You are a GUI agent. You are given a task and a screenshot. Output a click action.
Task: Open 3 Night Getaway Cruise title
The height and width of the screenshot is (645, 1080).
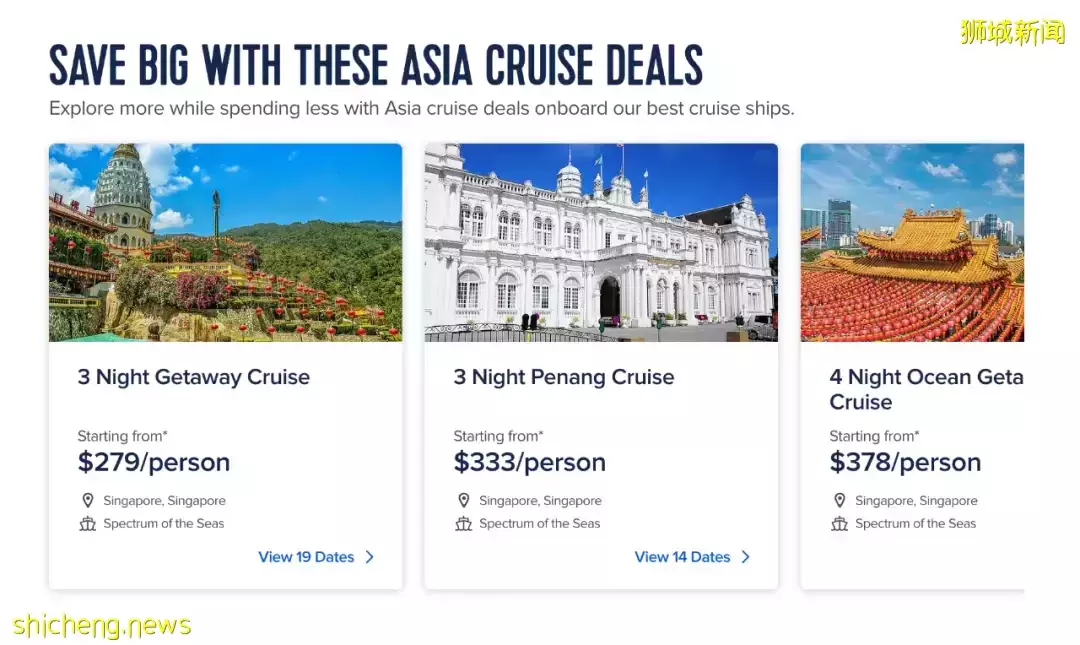click(x=194, y=377)
